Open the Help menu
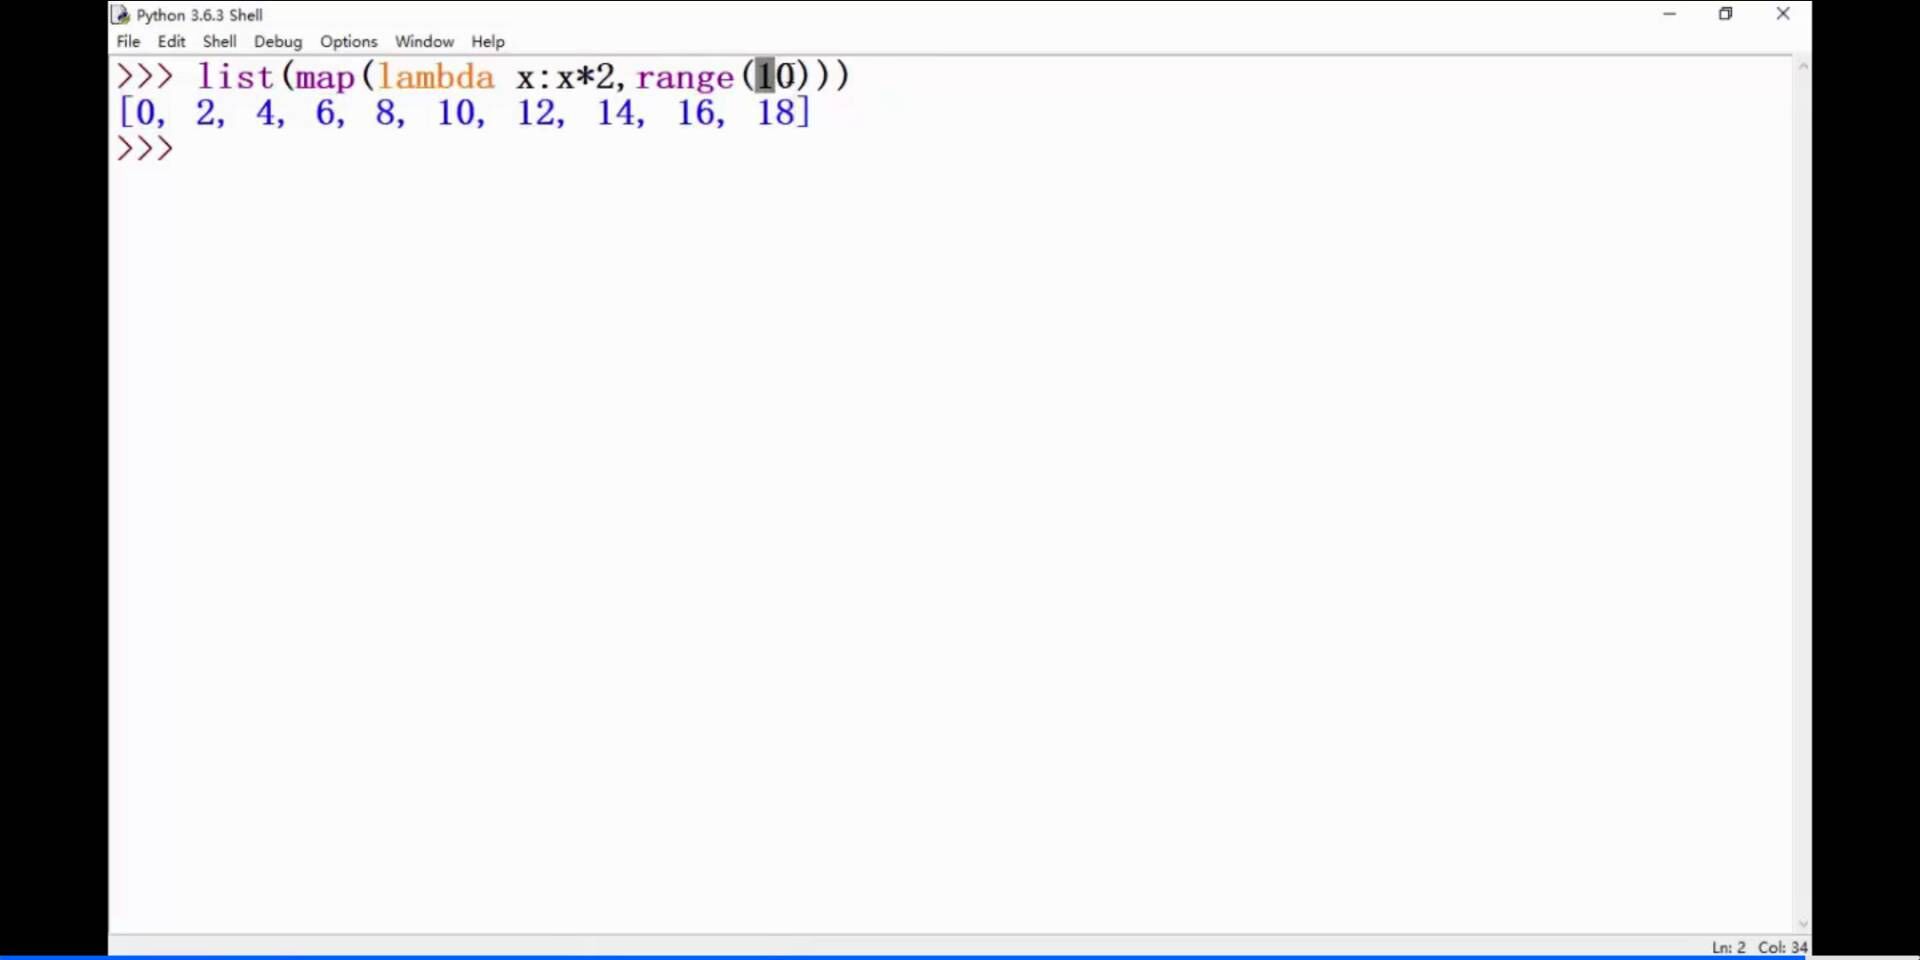Screen dimensions: 1920x960 [488, 41]
